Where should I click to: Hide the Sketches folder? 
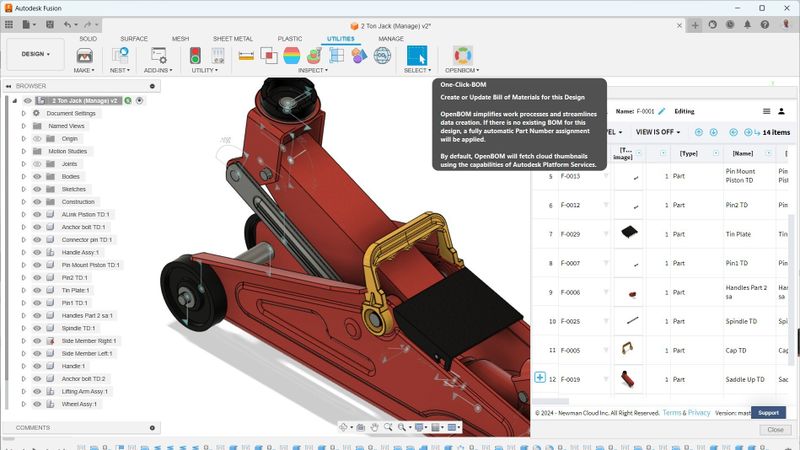[37, 189]
